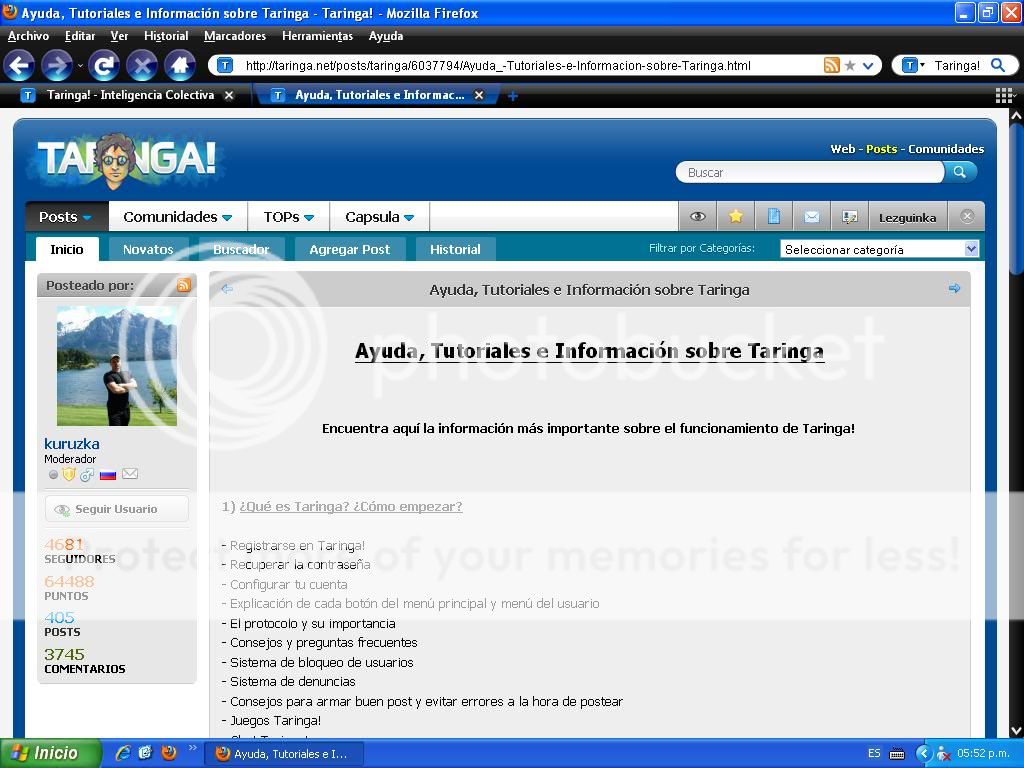Image resolution: width=1024 pixels, height=768 pixels.
Task: Open the browser home page icon
Action: coord(180,65)
